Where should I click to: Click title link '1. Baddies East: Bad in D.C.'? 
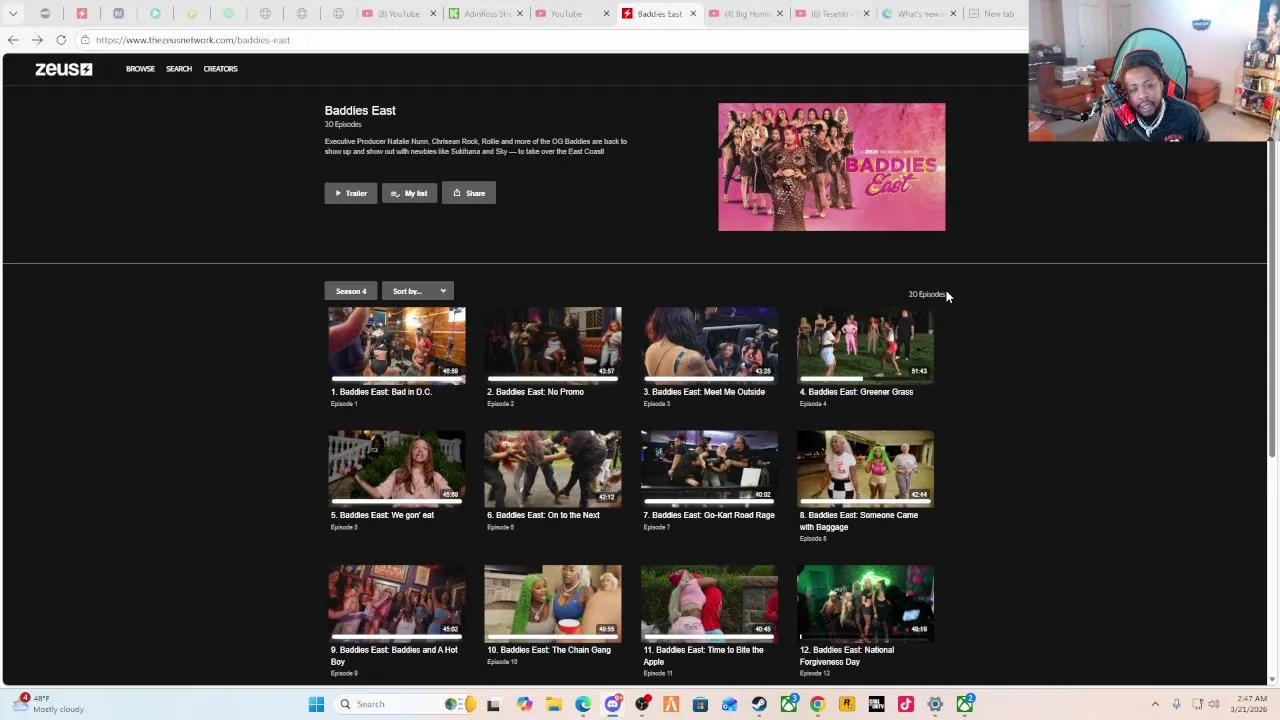point(381,392)
